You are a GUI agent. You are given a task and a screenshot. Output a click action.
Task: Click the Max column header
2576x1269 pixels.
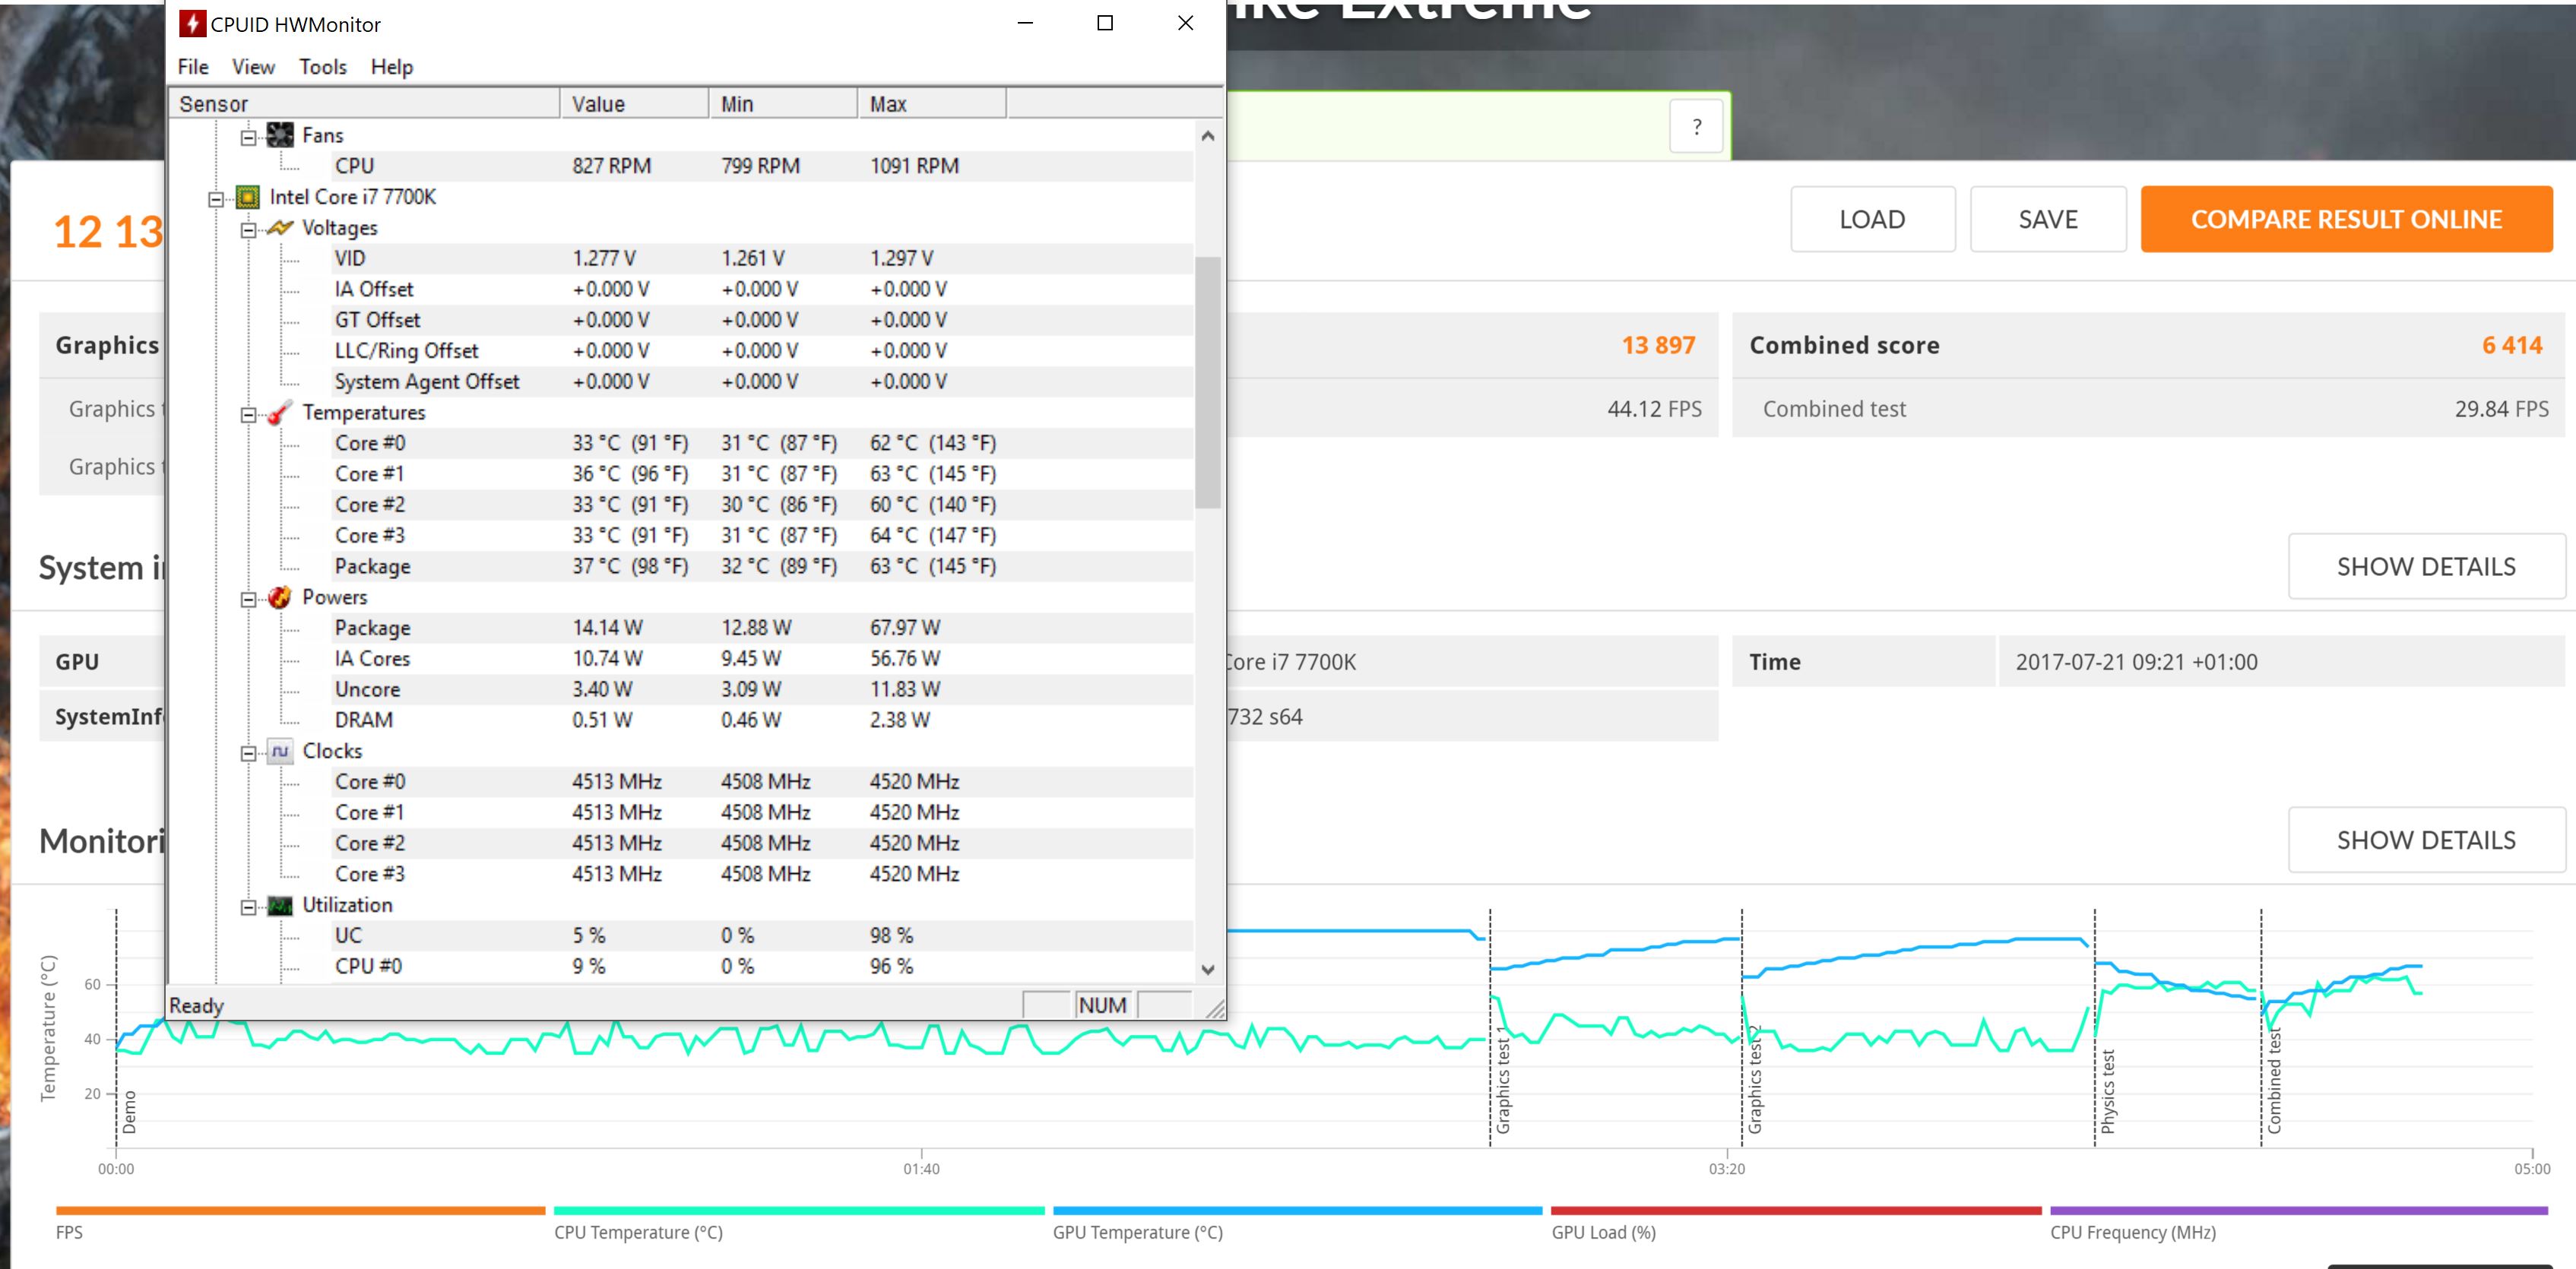(x=932, y=104)
